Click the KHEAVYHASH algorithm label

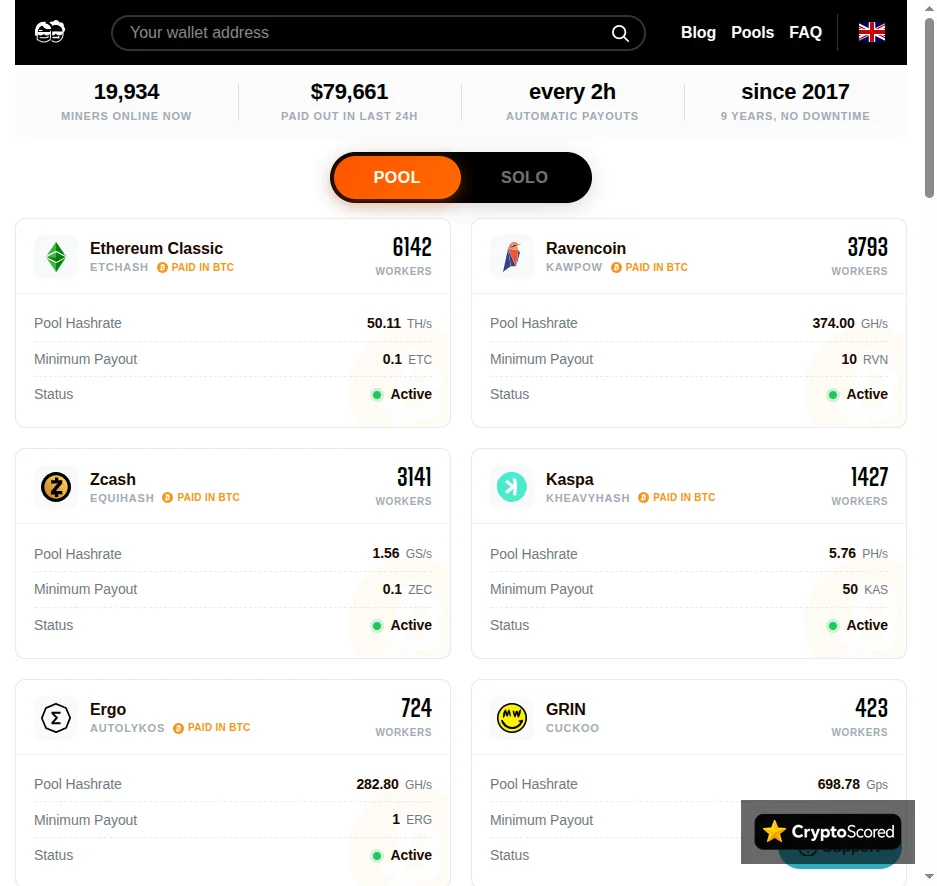587,498
